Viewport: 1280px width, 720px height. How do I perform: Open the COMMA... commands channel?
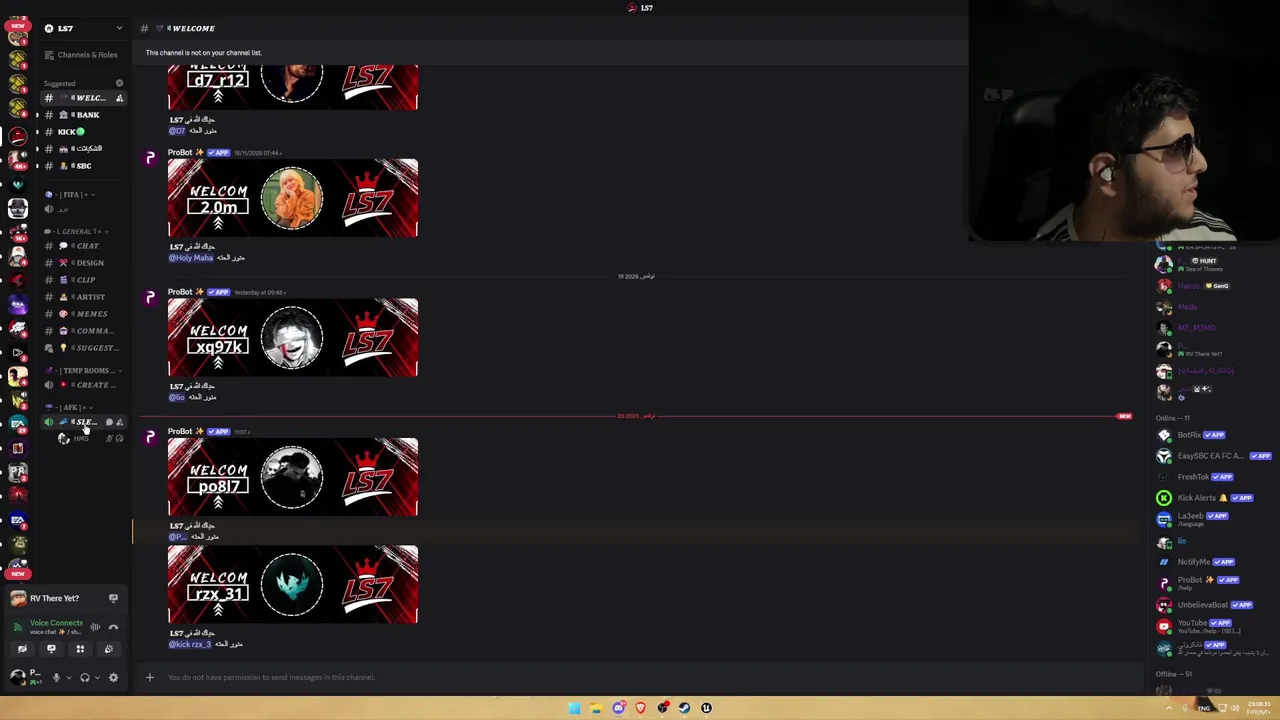pos(83,331)
